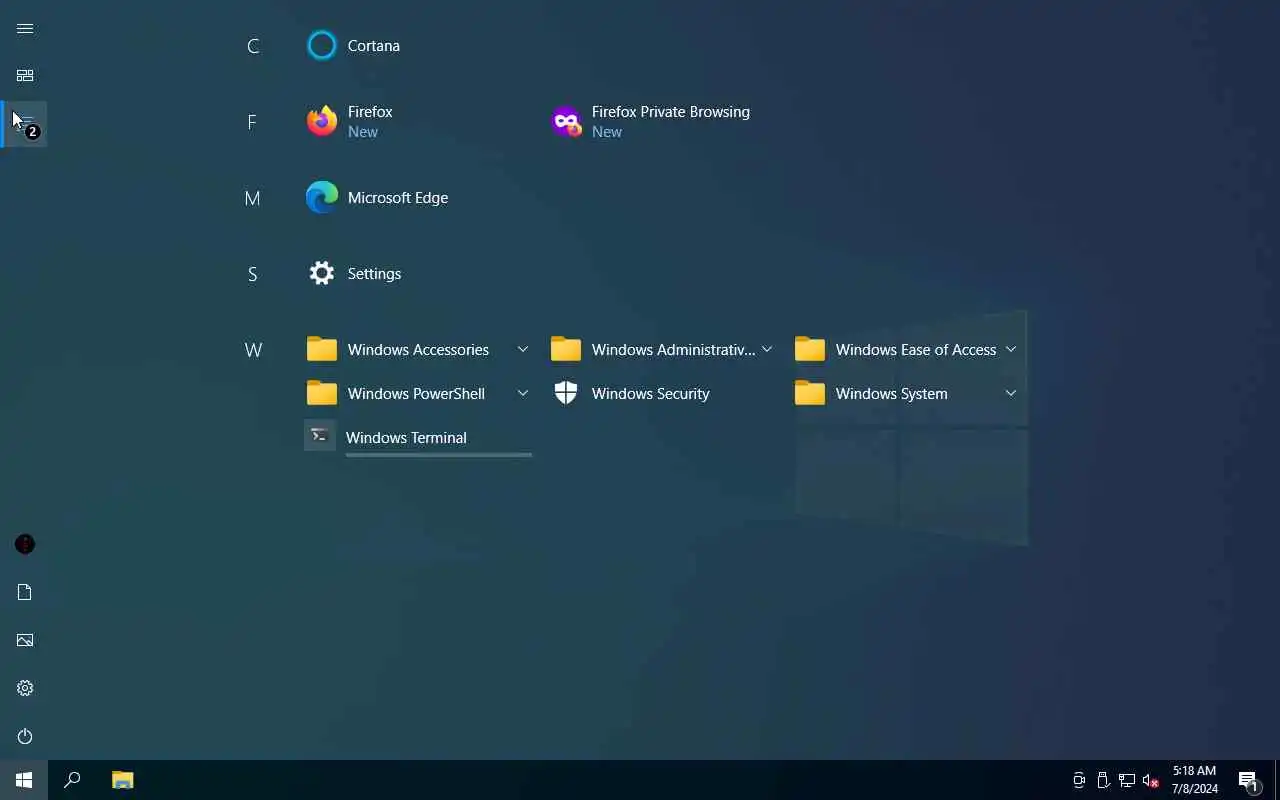The width and height of the screenshot is (1280, 800).
Task: Open Pictures from the left rail
Action: 25,640
